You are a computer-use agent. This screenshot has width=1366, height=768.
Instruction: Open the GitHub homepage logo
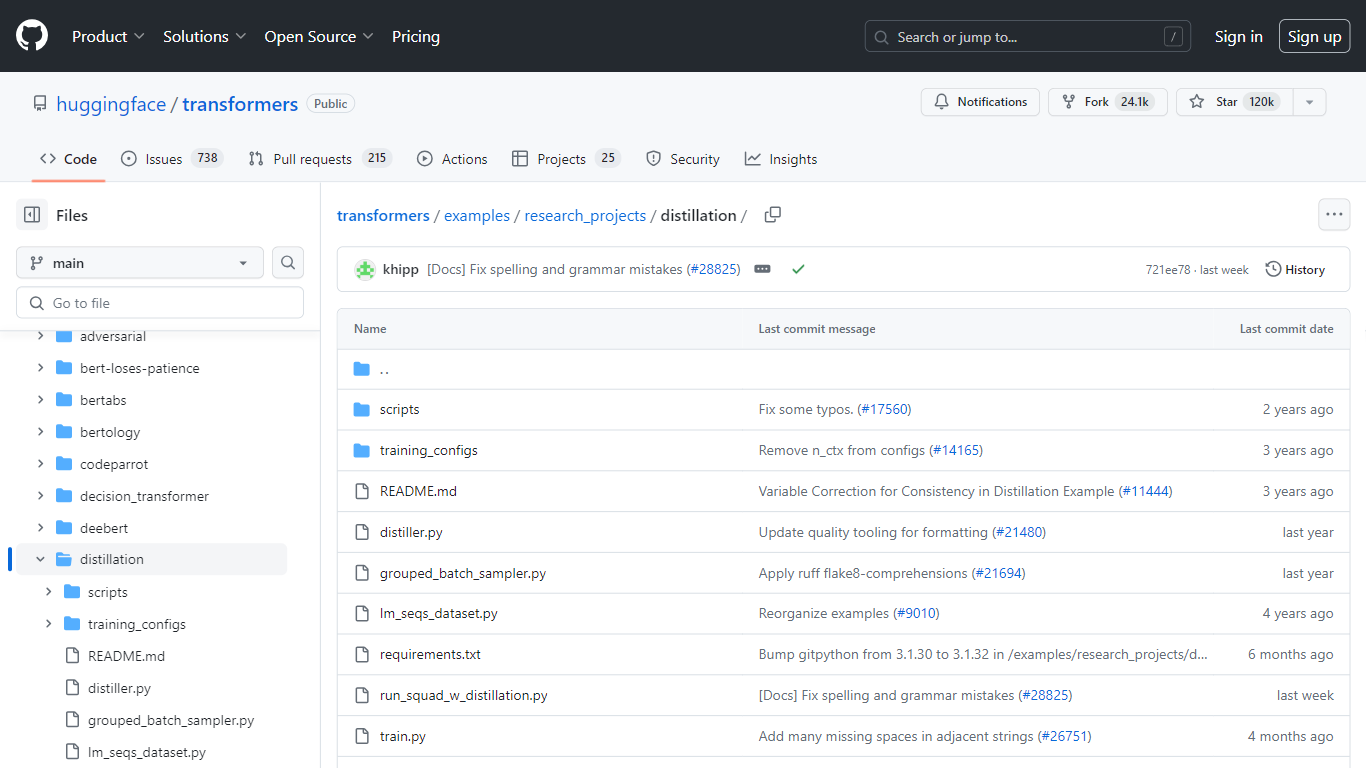pyautogui.click(x=32, y=36)
